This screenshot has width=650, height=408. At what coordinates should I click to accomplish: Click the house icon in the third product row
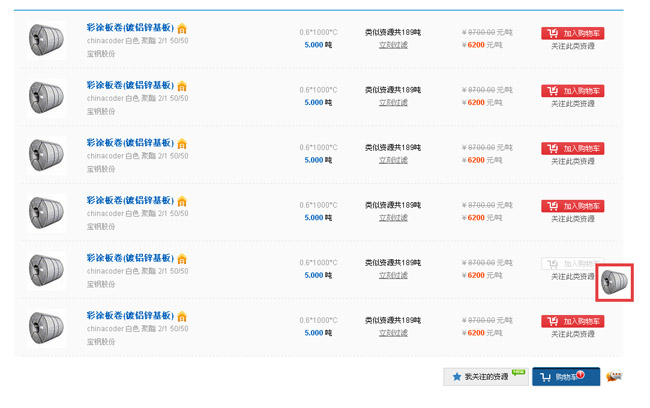[x=182, y=145]
